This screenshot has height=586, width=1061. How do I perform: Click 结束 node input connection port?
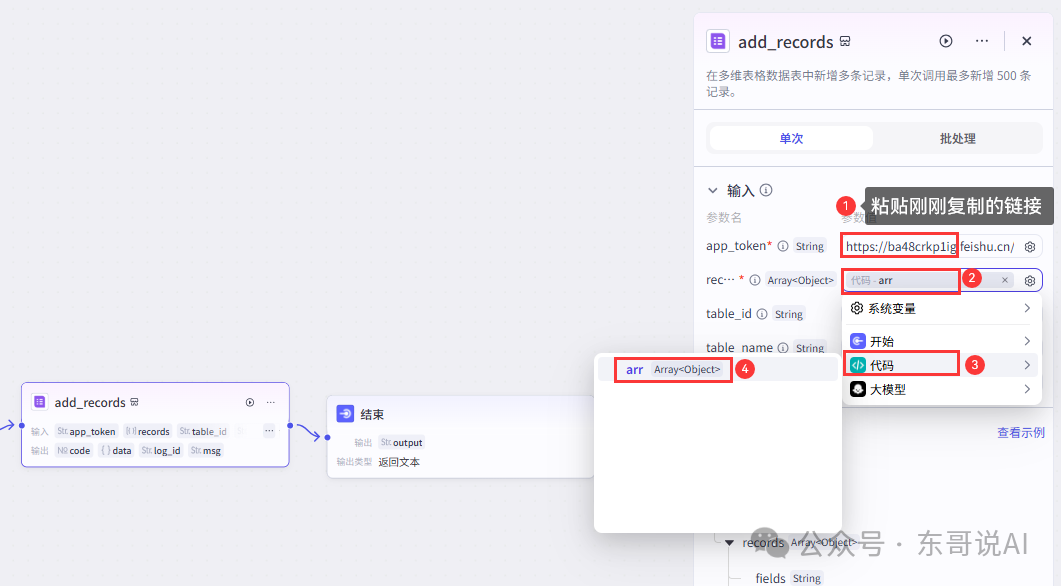point(328,437)
